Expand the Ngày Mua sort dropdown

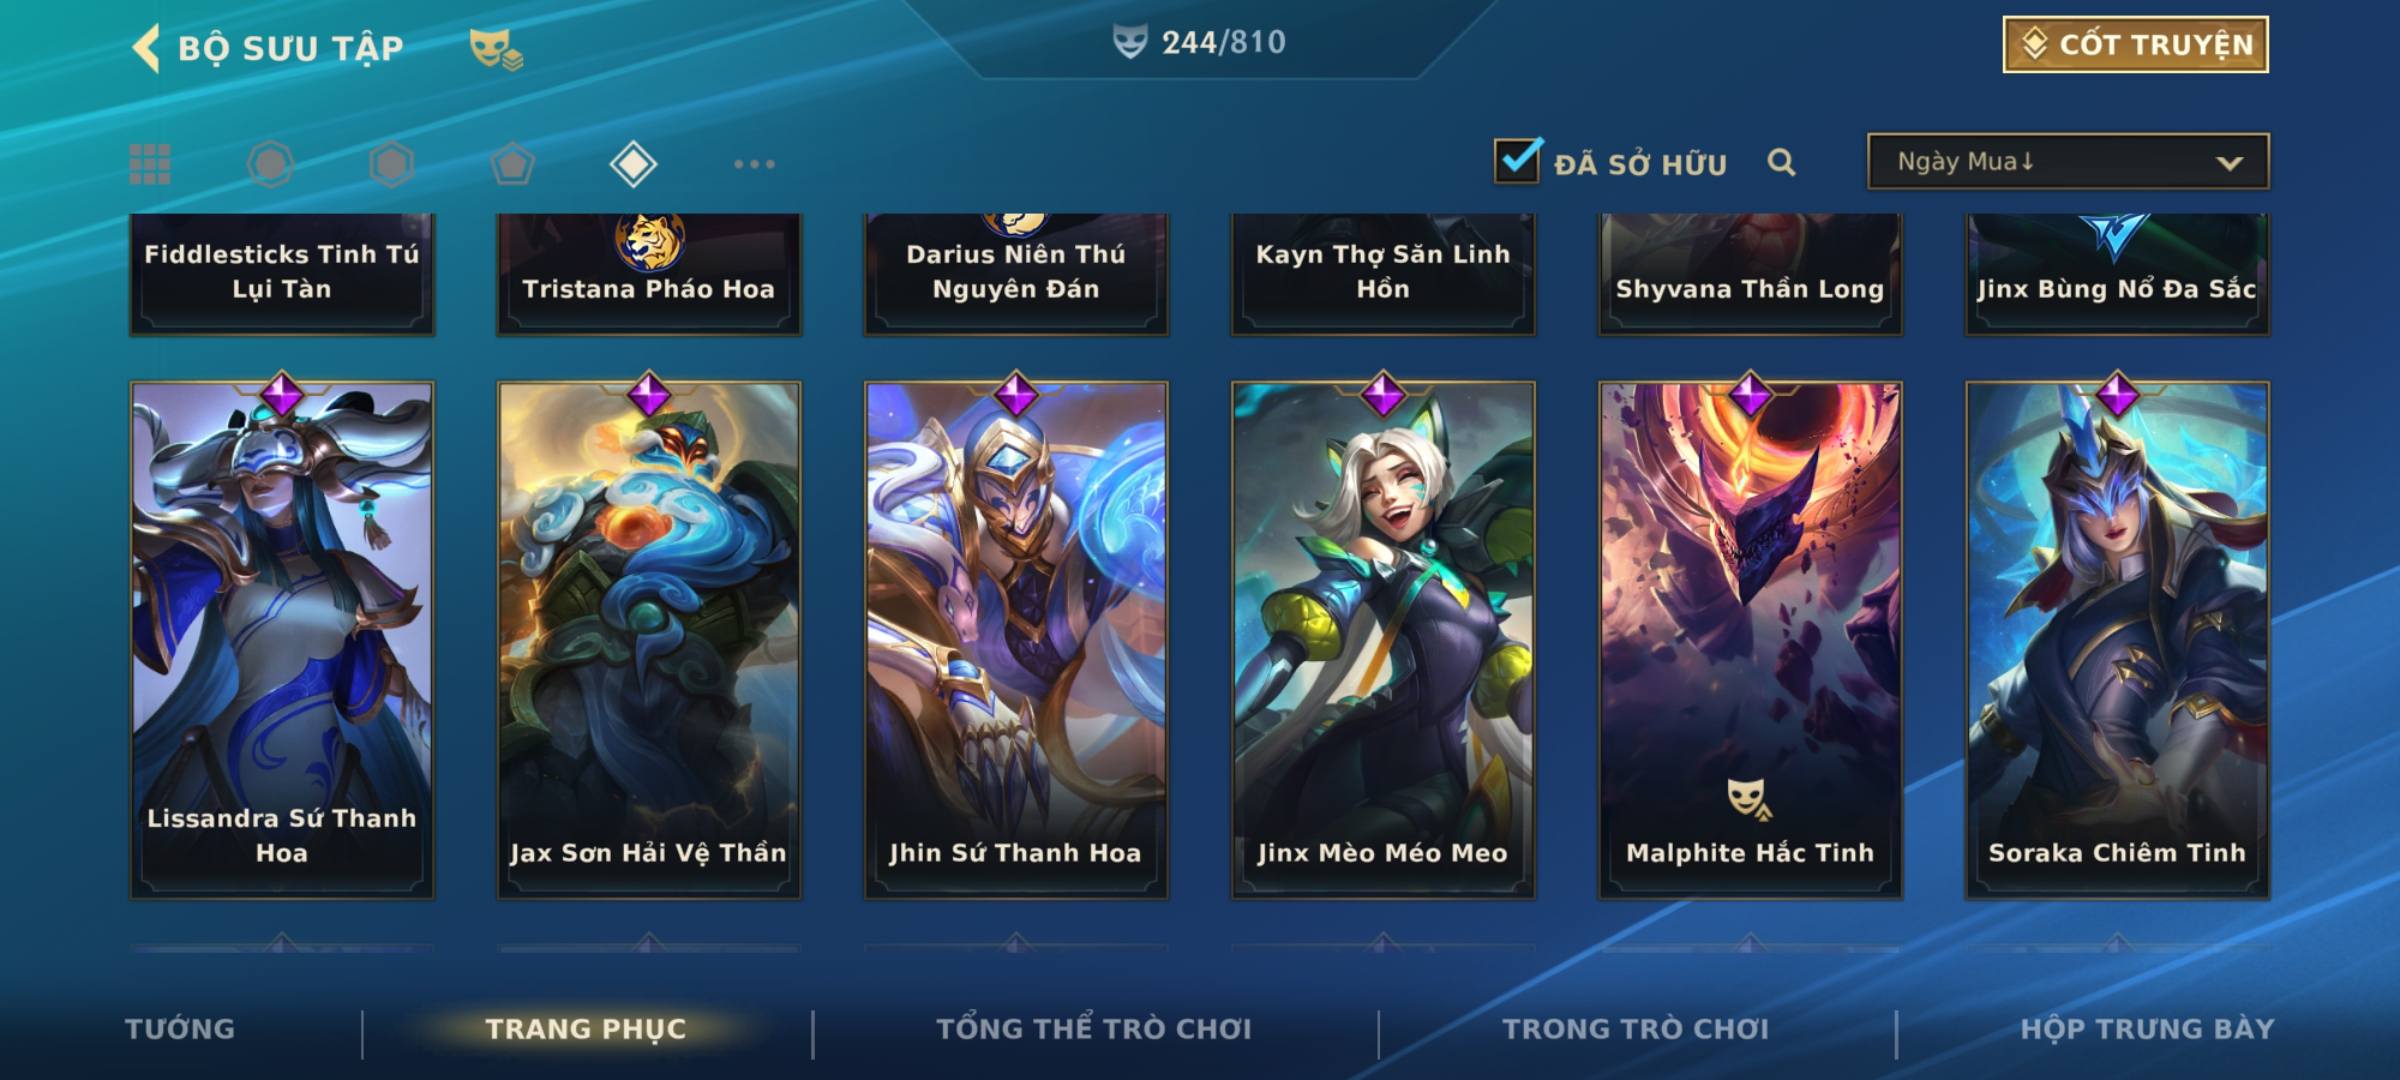(x=2068, y=161)
